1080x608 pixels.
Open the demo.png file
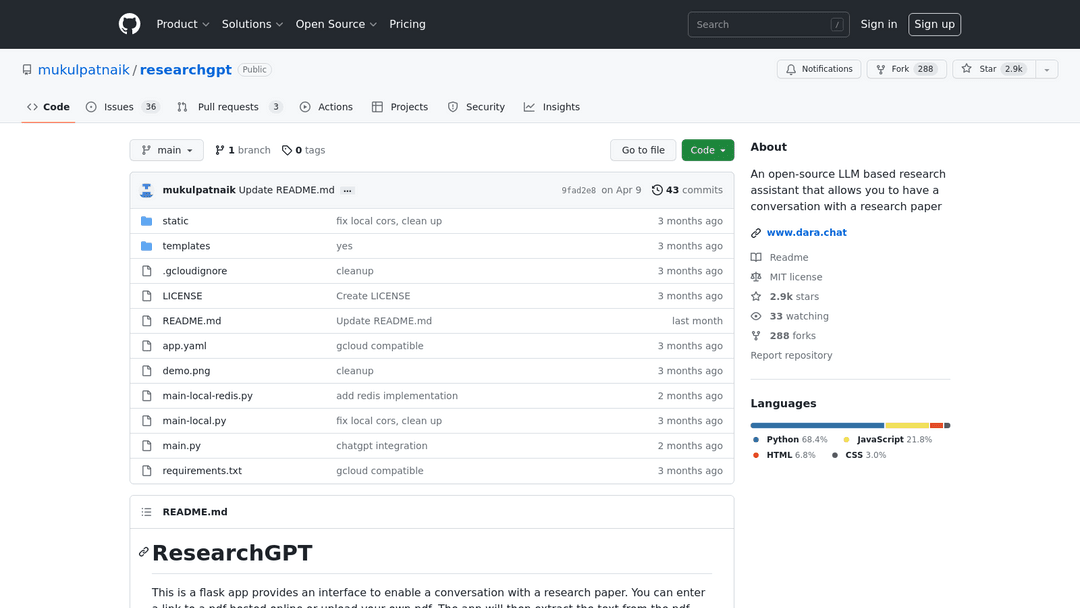186,370
